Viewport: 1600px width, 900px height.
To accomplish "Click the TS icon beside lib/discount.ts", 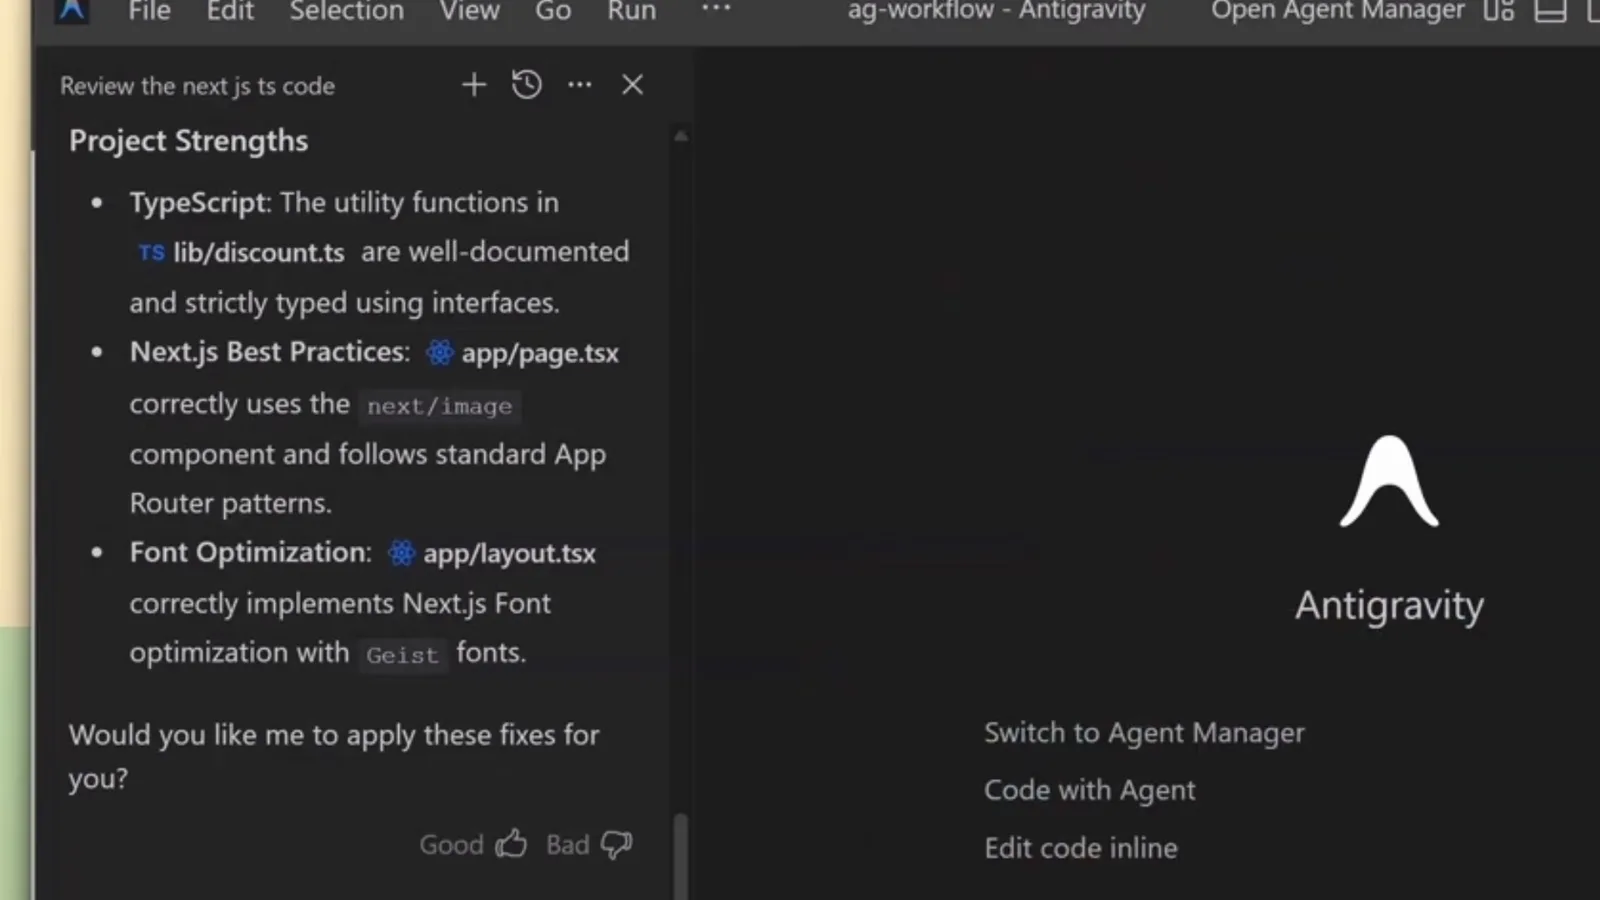I will pos(151,253).
